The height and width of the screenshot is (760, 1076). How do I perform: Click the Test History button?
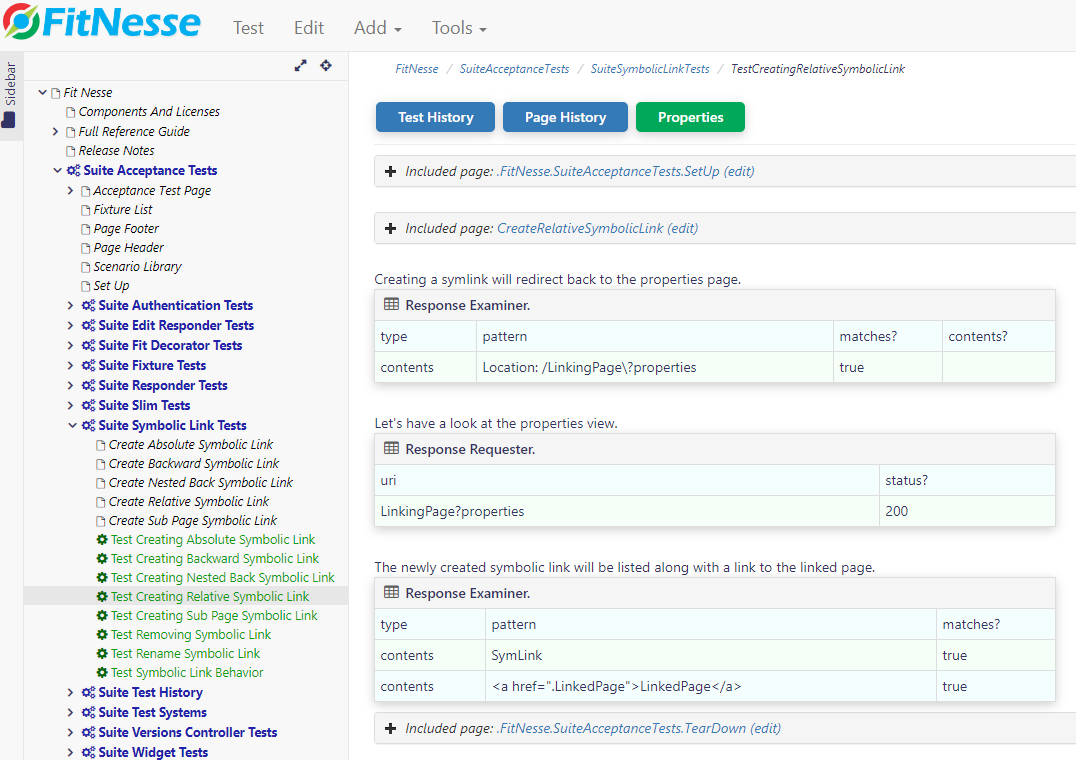pyautogui.click(x=435, y=117)
